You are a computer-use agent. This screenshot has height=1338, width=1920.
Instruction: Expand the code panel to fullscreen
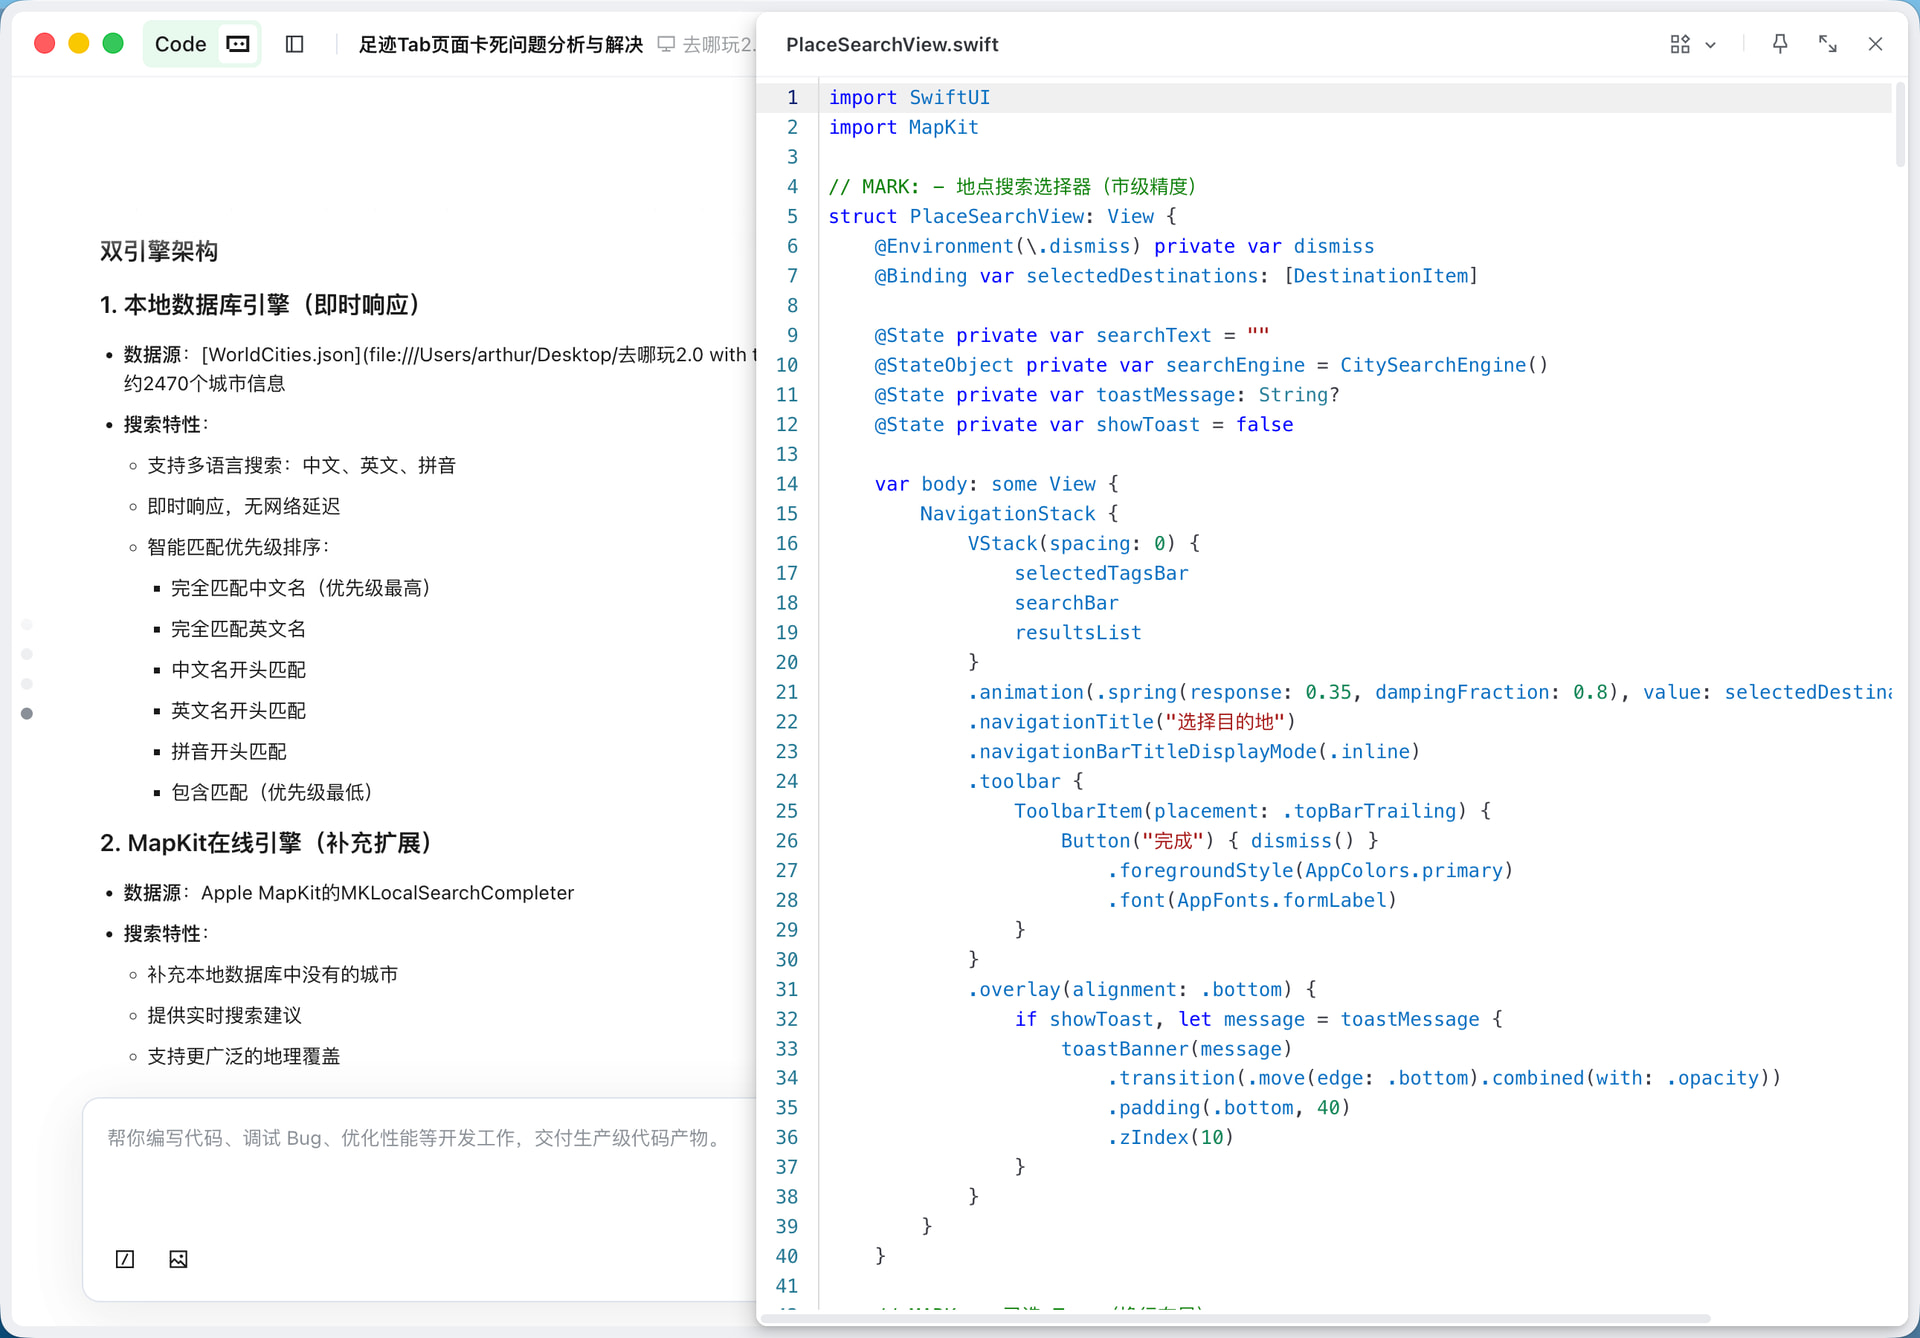point(1827,44)
